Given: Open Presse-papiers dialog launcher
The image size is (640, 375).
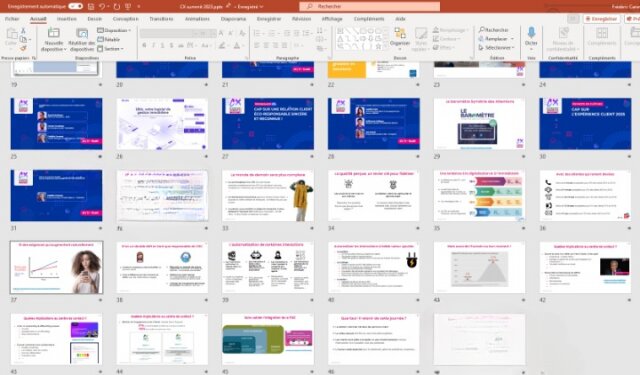Looking at the screenshot, I should tap(34, 58).
